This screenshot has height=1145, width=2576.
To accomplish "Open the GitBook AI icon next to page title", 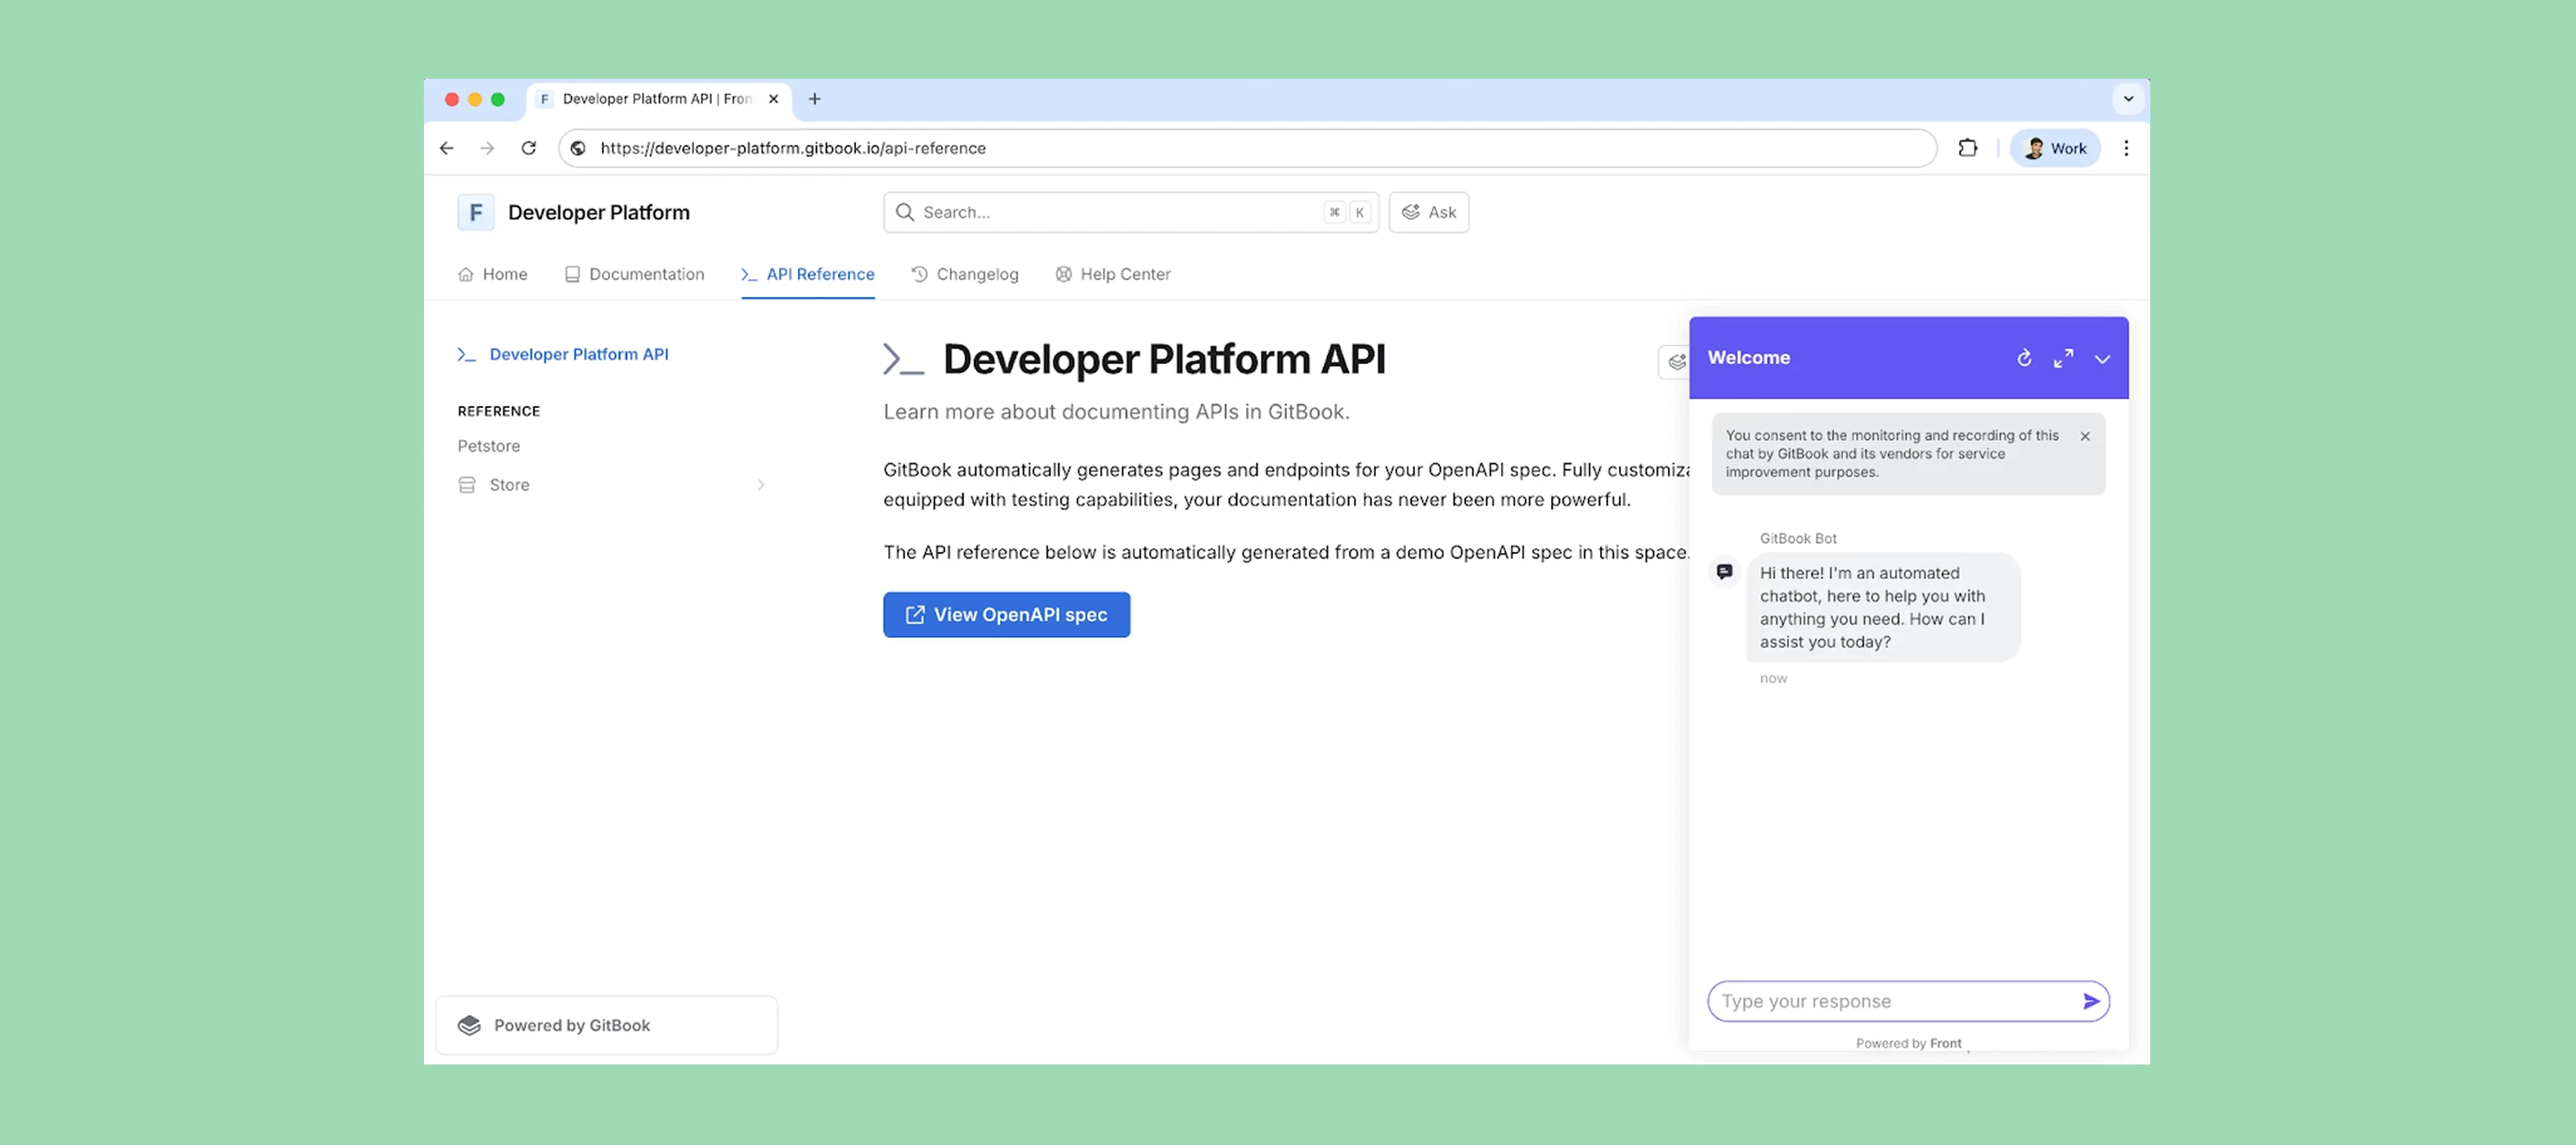I will 1676,363.
